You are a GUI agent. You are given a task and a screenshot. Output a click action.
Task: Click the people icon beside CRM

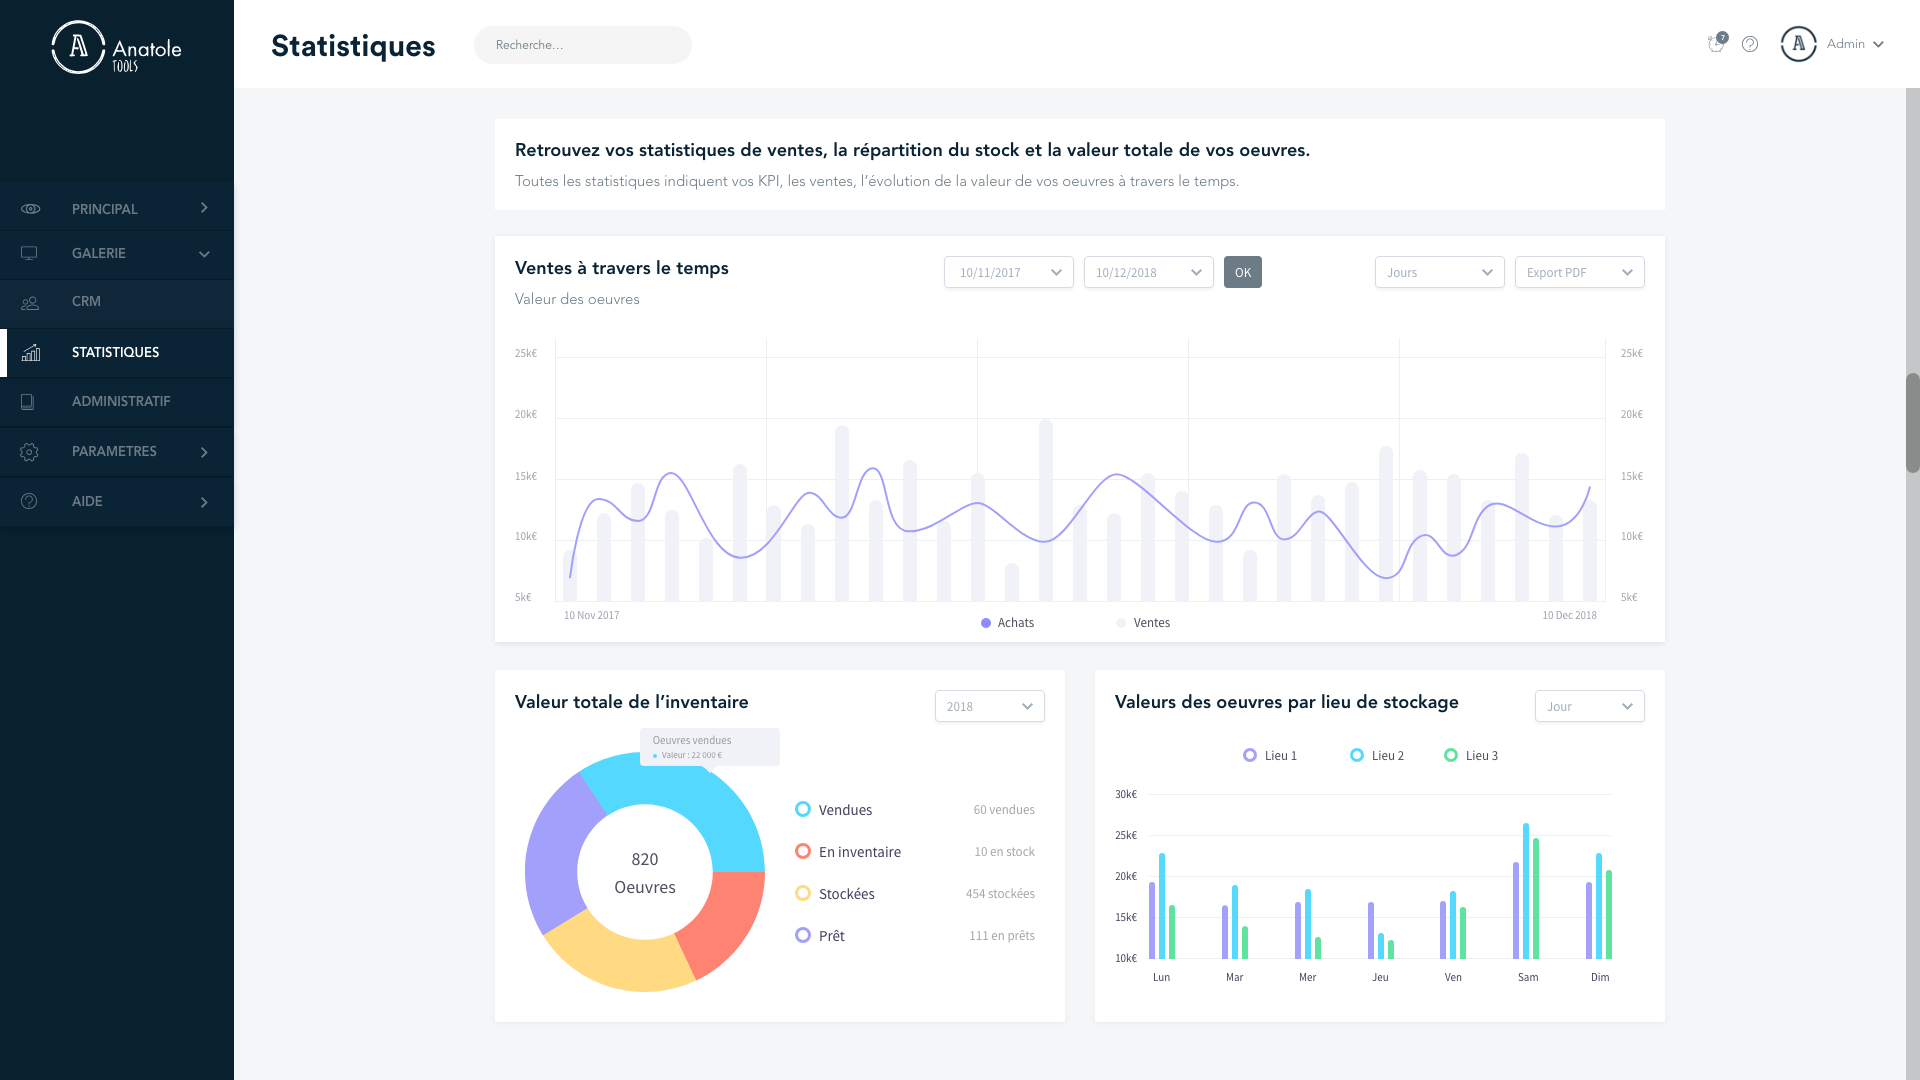tap(30, 302)
